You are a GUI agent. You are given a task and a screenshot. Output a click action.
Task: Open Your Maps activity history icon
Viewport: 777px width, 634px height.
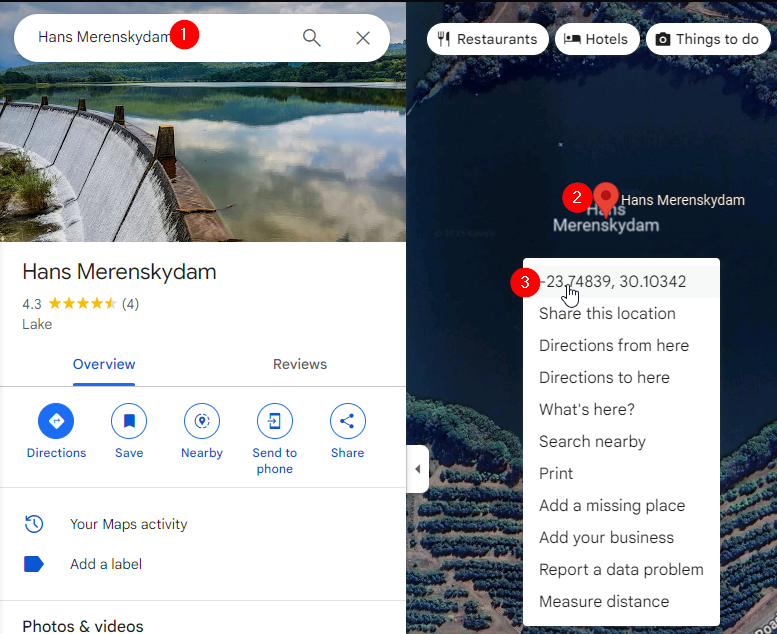(x=34, y=524)
